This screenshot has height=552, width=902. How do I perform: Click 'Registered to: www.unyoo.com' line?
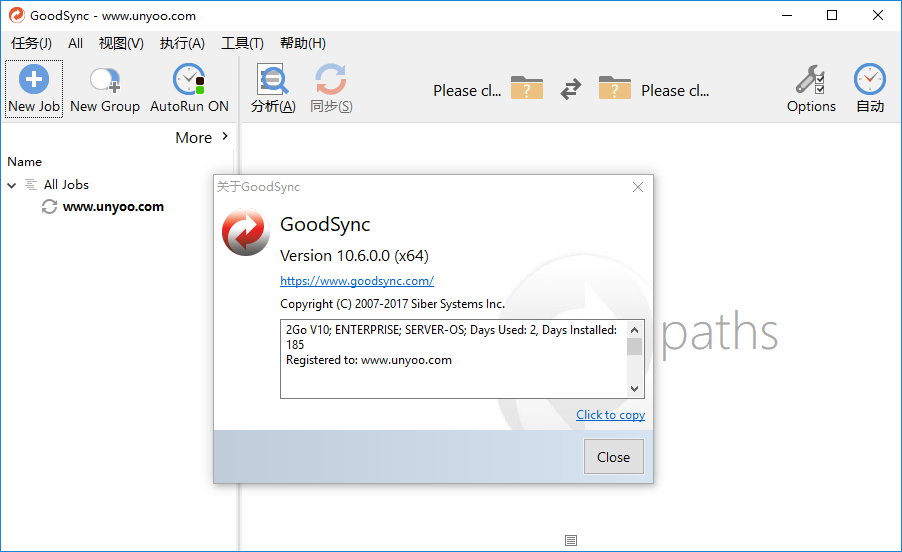click(369, 360)
